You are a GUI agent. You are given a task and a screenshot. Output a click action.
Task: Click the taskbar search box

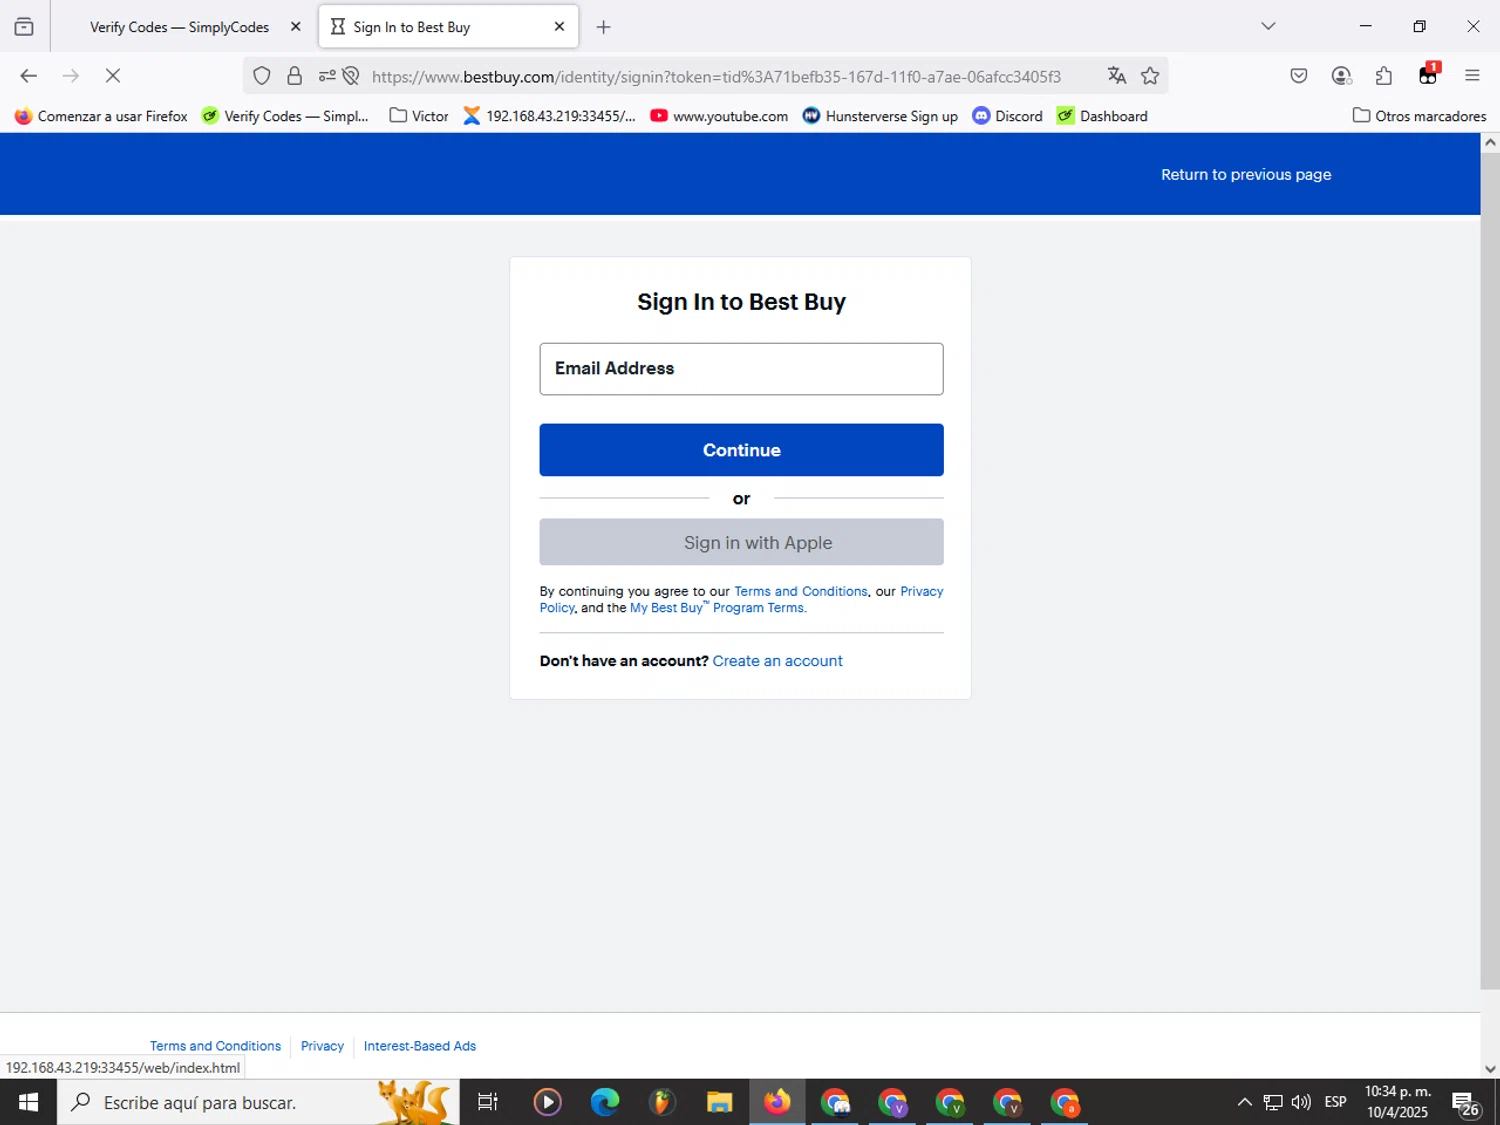point(258,1102)
